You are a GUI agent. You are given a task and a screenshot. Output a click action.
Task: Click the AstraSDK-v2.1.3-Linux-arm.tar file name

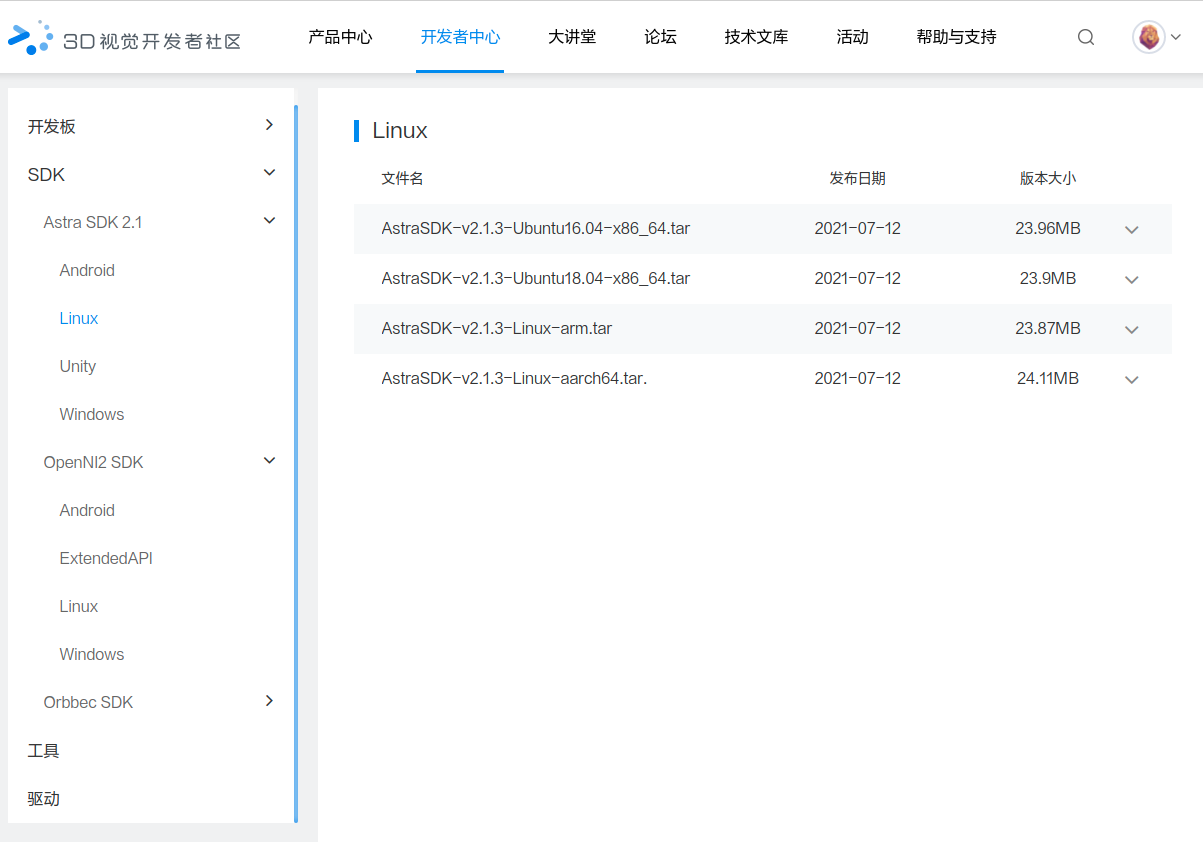tap(496, 328)
